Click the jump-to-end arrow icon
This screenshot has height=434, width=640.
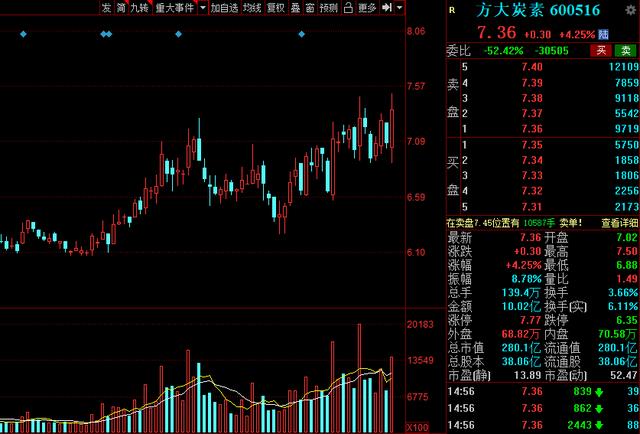pyautogui.click(x=387, y=7)
